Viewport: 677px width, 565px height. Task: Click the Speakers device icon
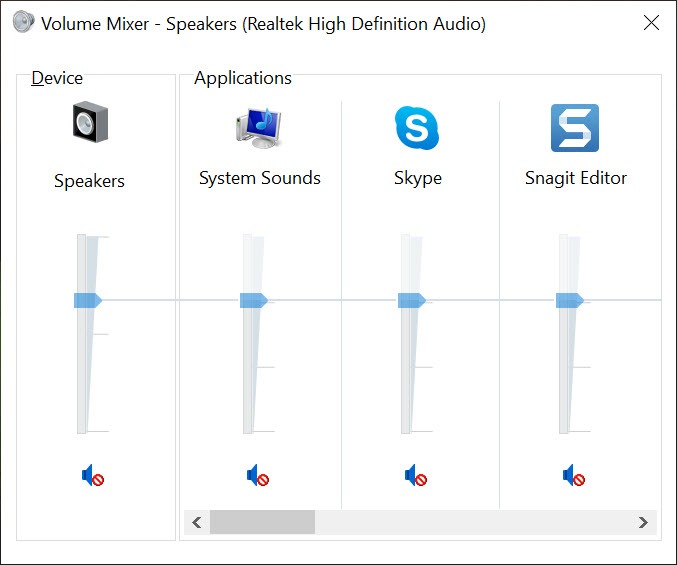pos(90,122)
